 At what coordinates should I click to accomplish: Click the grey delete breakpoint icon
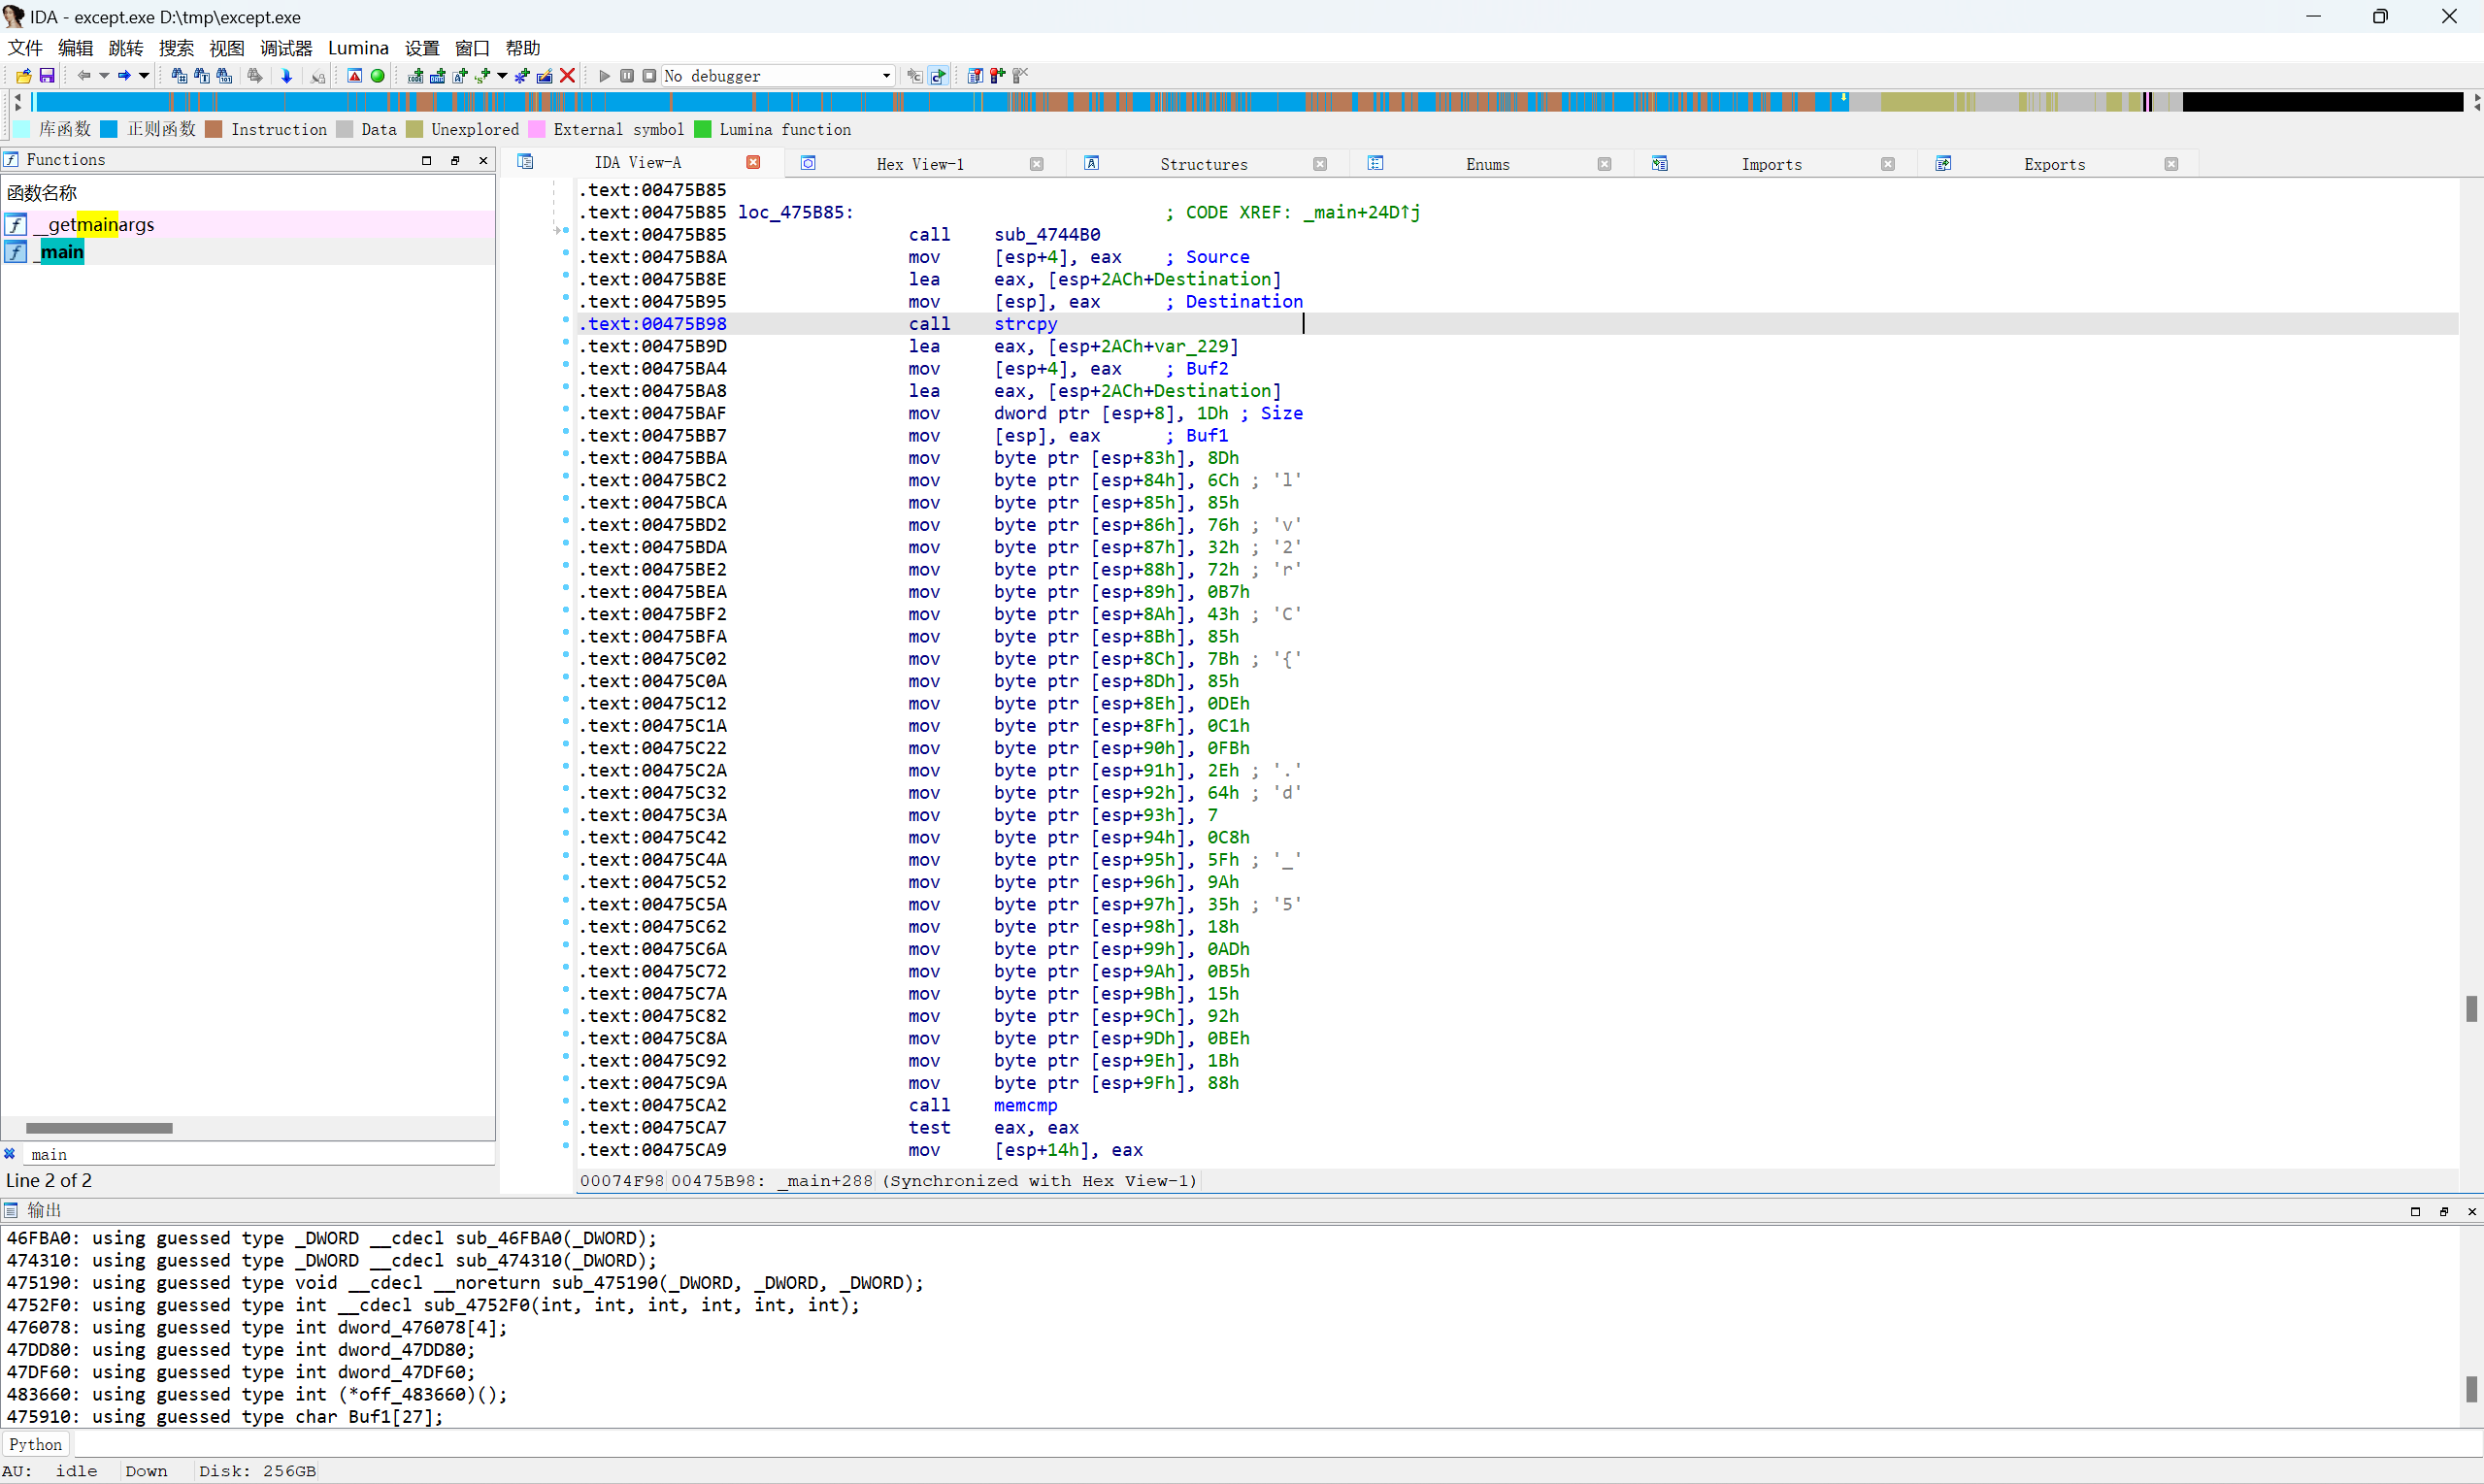[1021, 76]
